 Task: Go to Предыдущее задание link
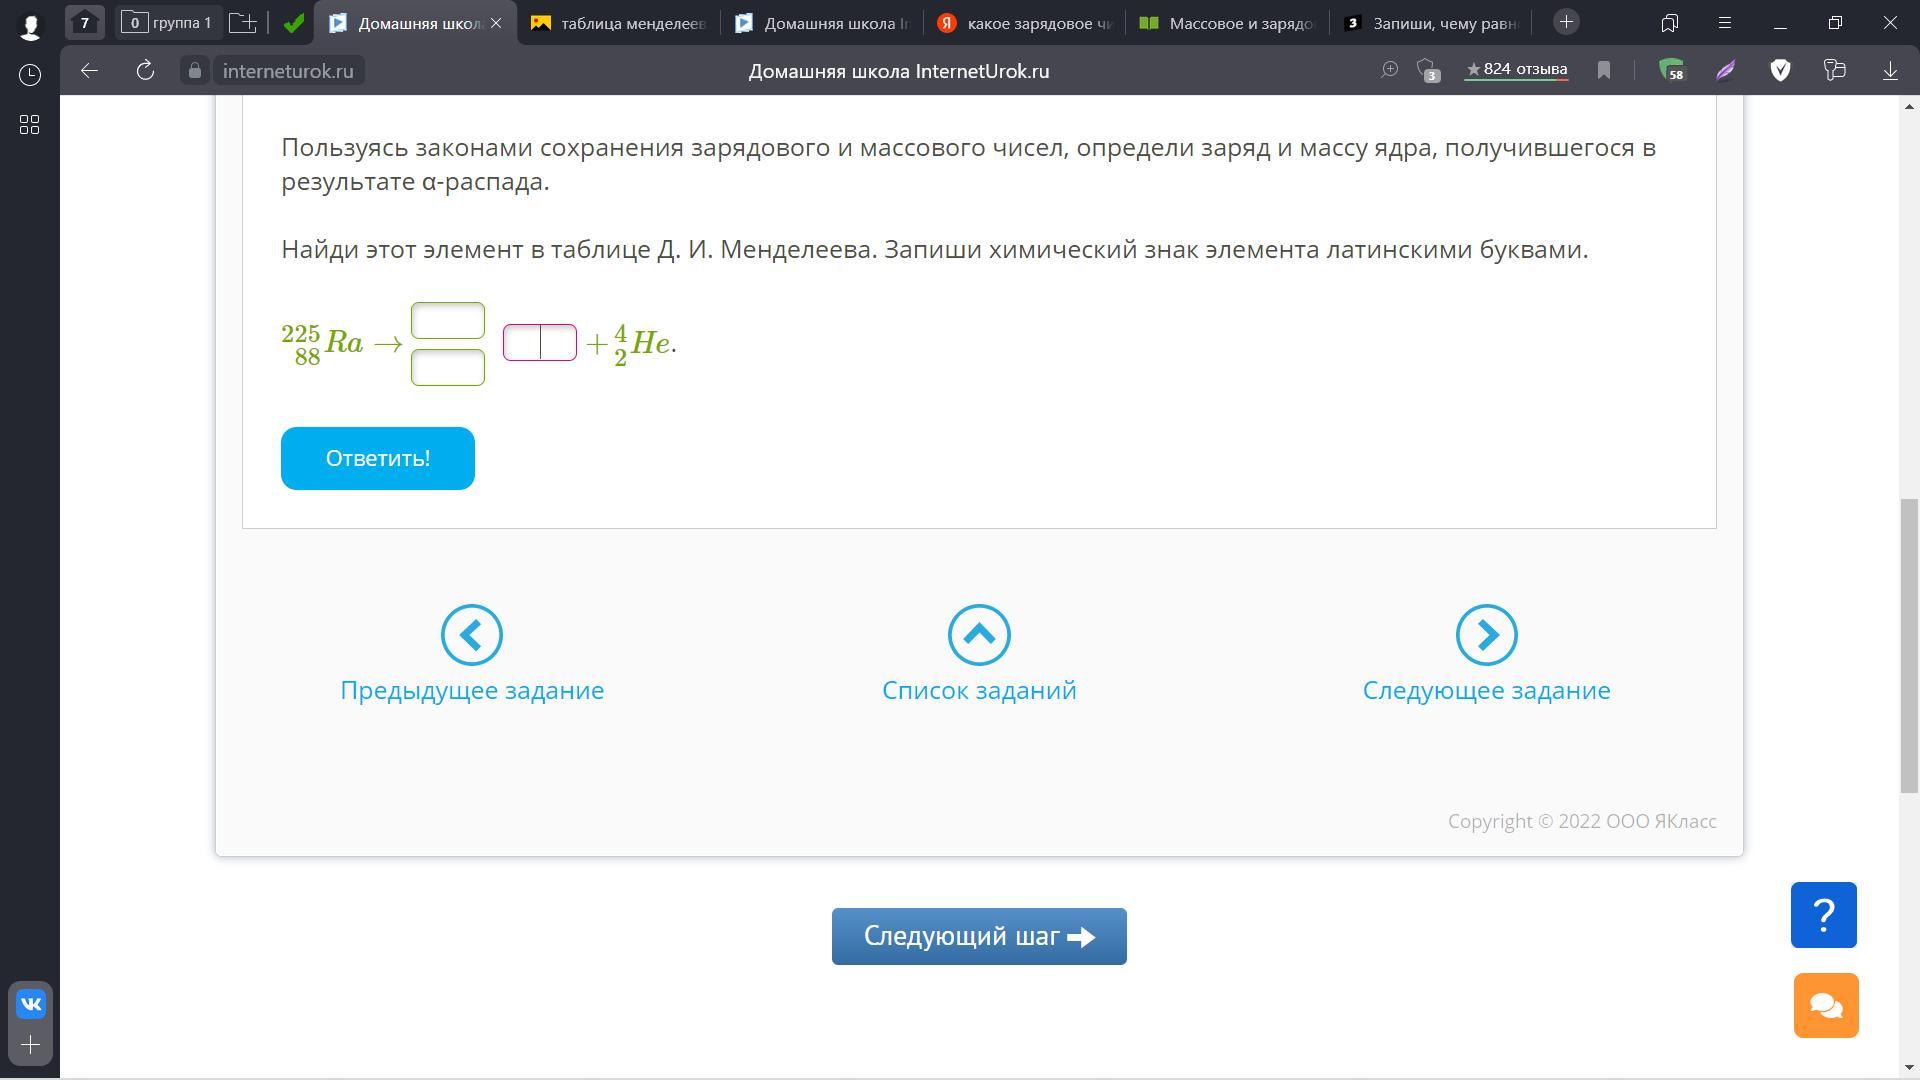point(472,690)
